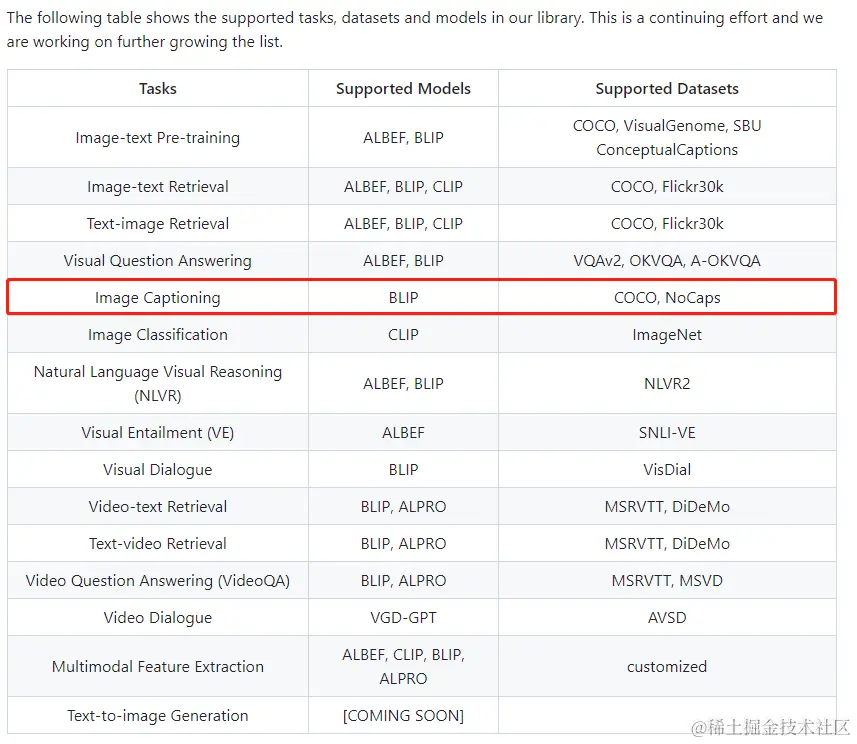Click "ALBEF, BLIP" in Image-text Pre-training row
This screenshot has height=744, width=857.
click(x=403, y=137)
